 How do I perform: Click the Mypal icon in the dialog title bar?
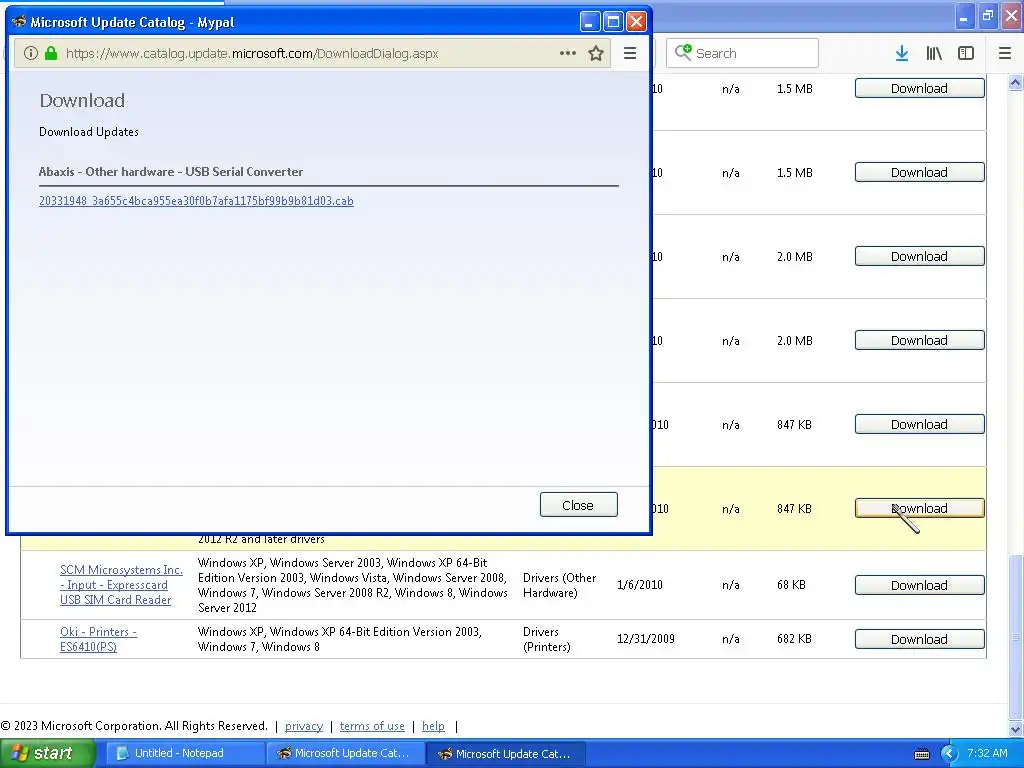coord(20,22)
